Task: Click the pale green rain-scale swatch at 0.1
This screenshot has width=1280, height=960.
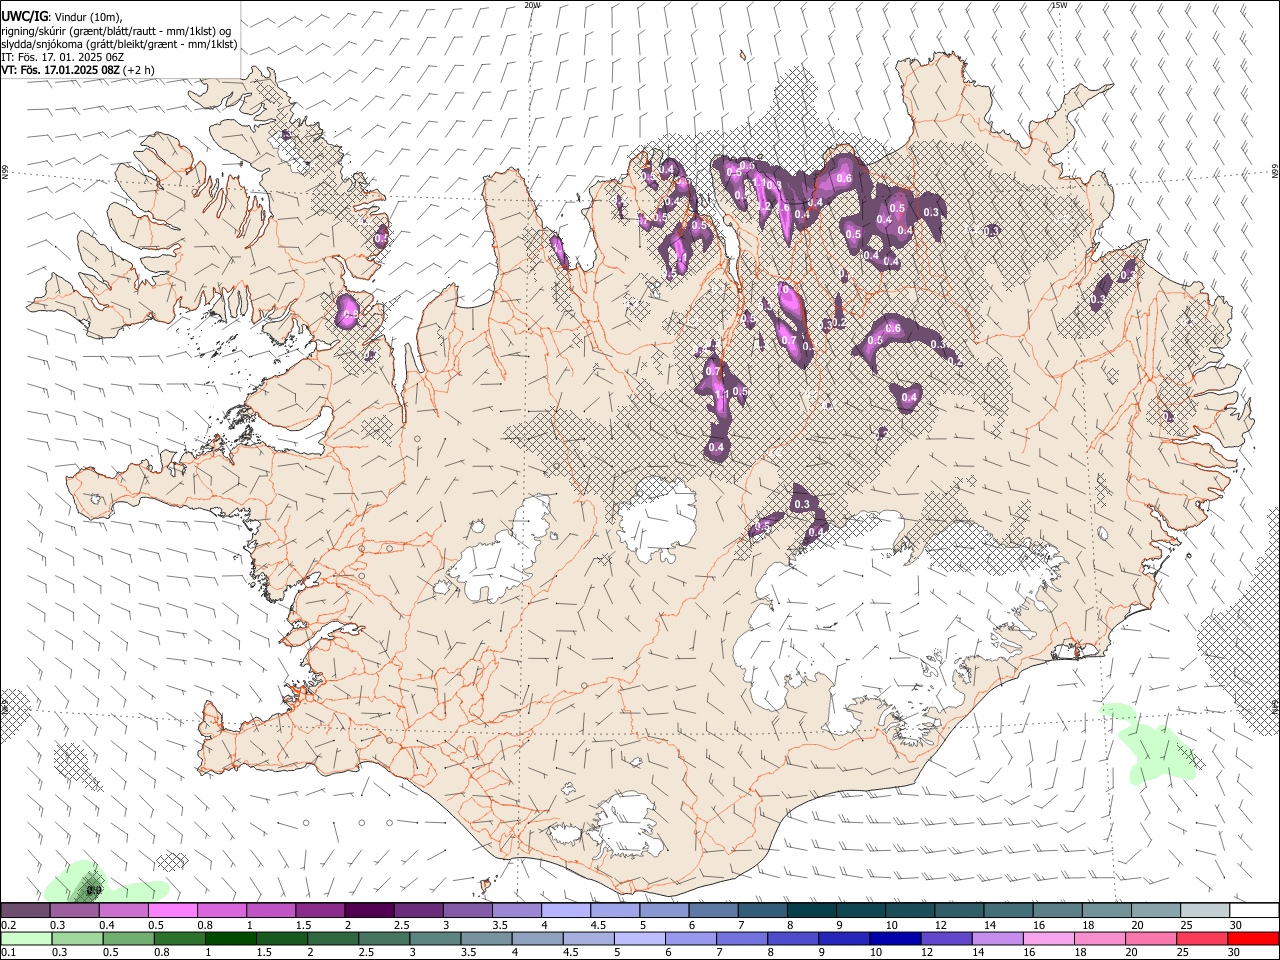Action: [26, 939]
